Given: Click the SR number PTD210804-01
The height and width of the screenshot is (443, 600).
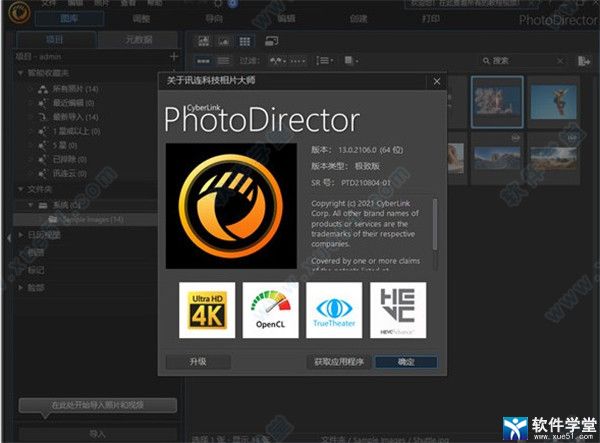Looking at the screenshot, I should pyautogui.click(x=366, y=183).
